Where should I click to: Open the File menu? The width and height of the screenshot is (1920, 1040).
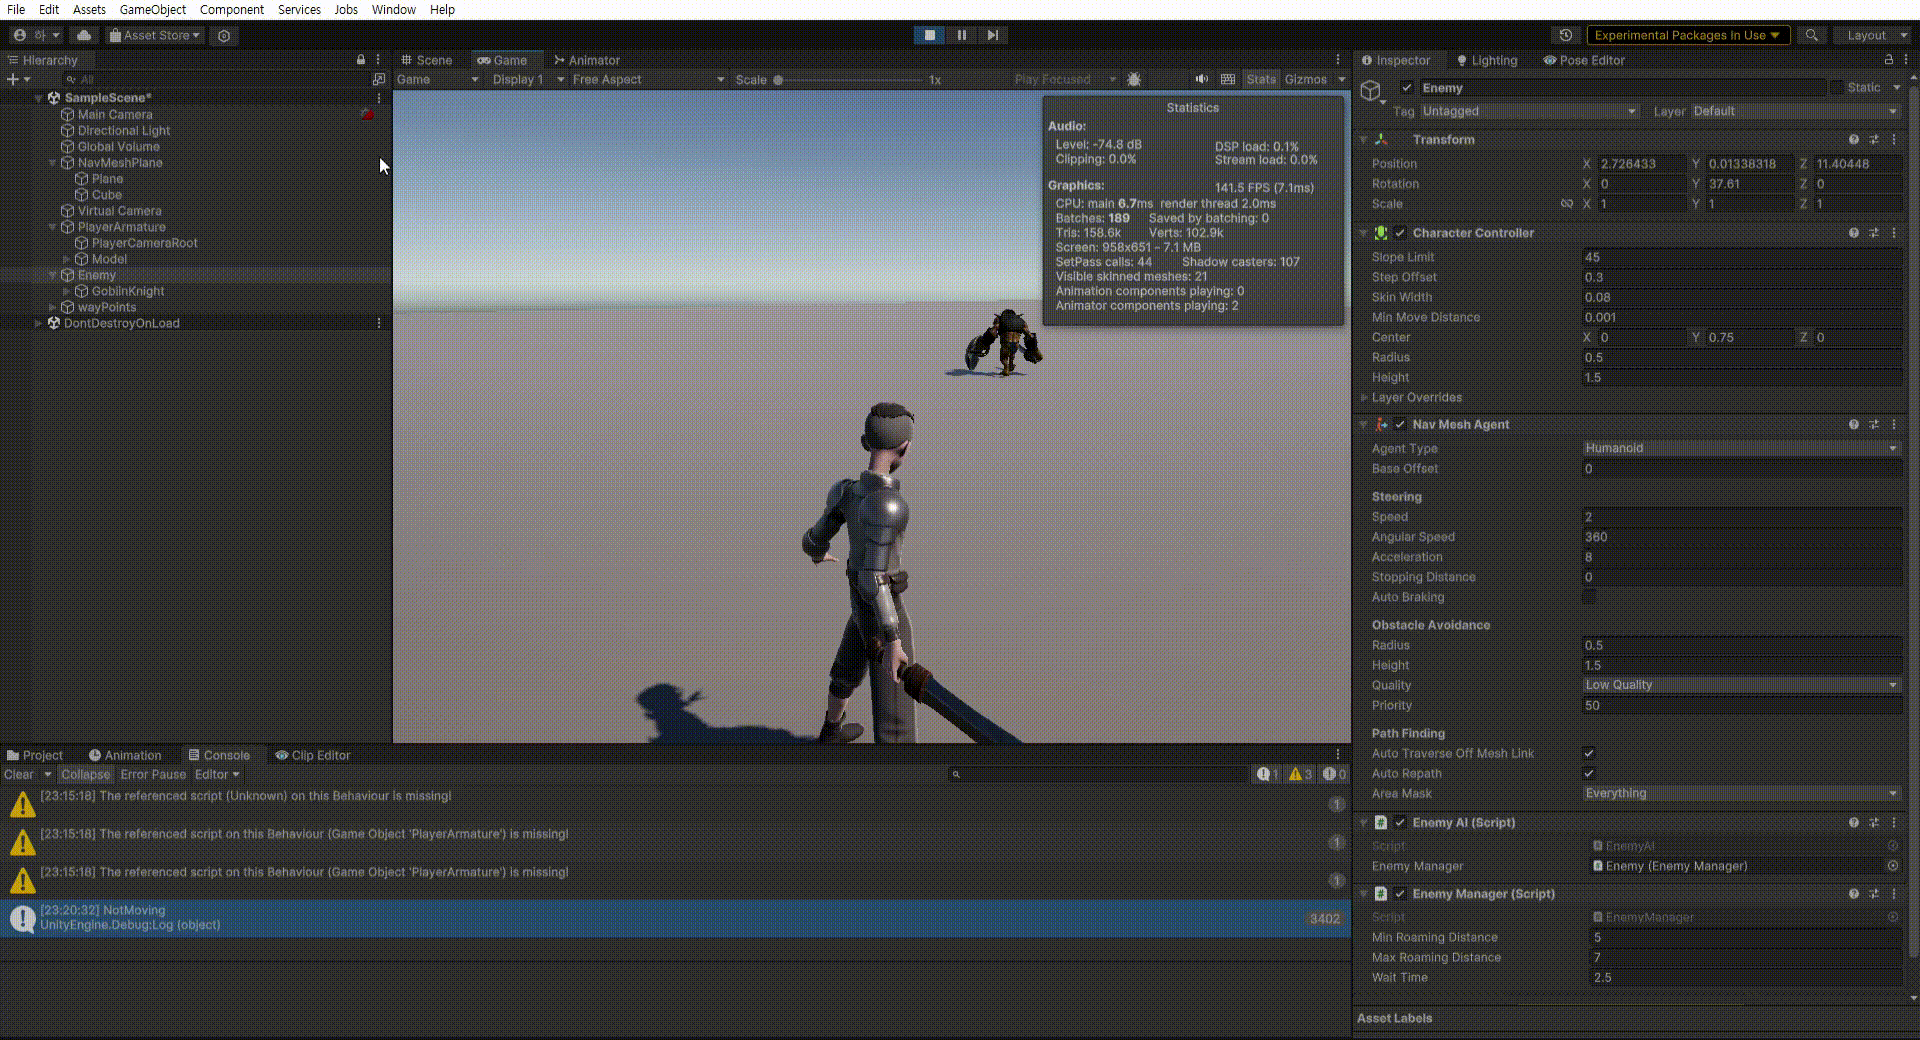[16, 9]
